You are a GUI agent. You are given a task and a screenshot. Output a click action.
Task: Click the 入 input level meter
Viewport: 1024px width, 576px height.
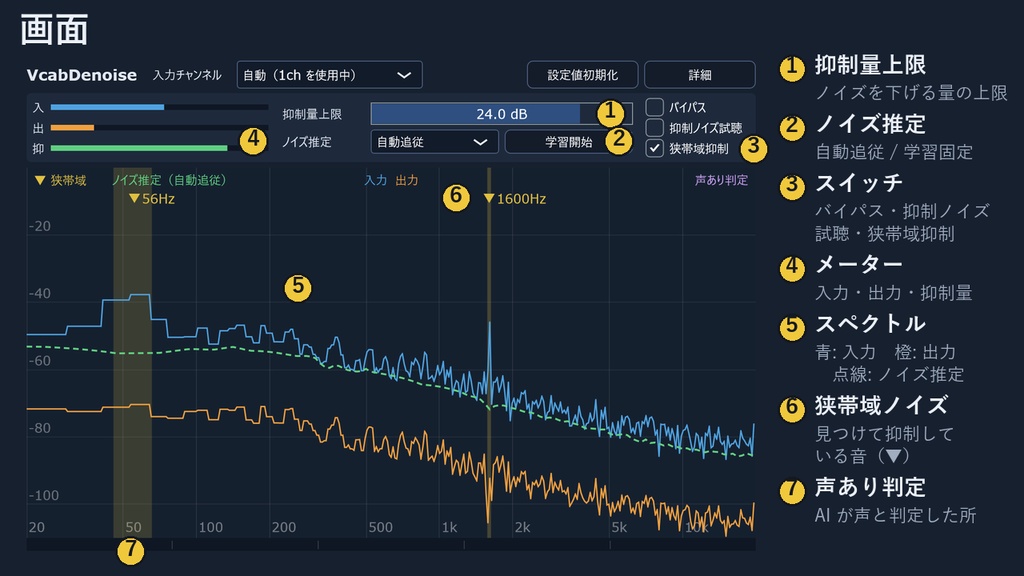click(159, 107)
